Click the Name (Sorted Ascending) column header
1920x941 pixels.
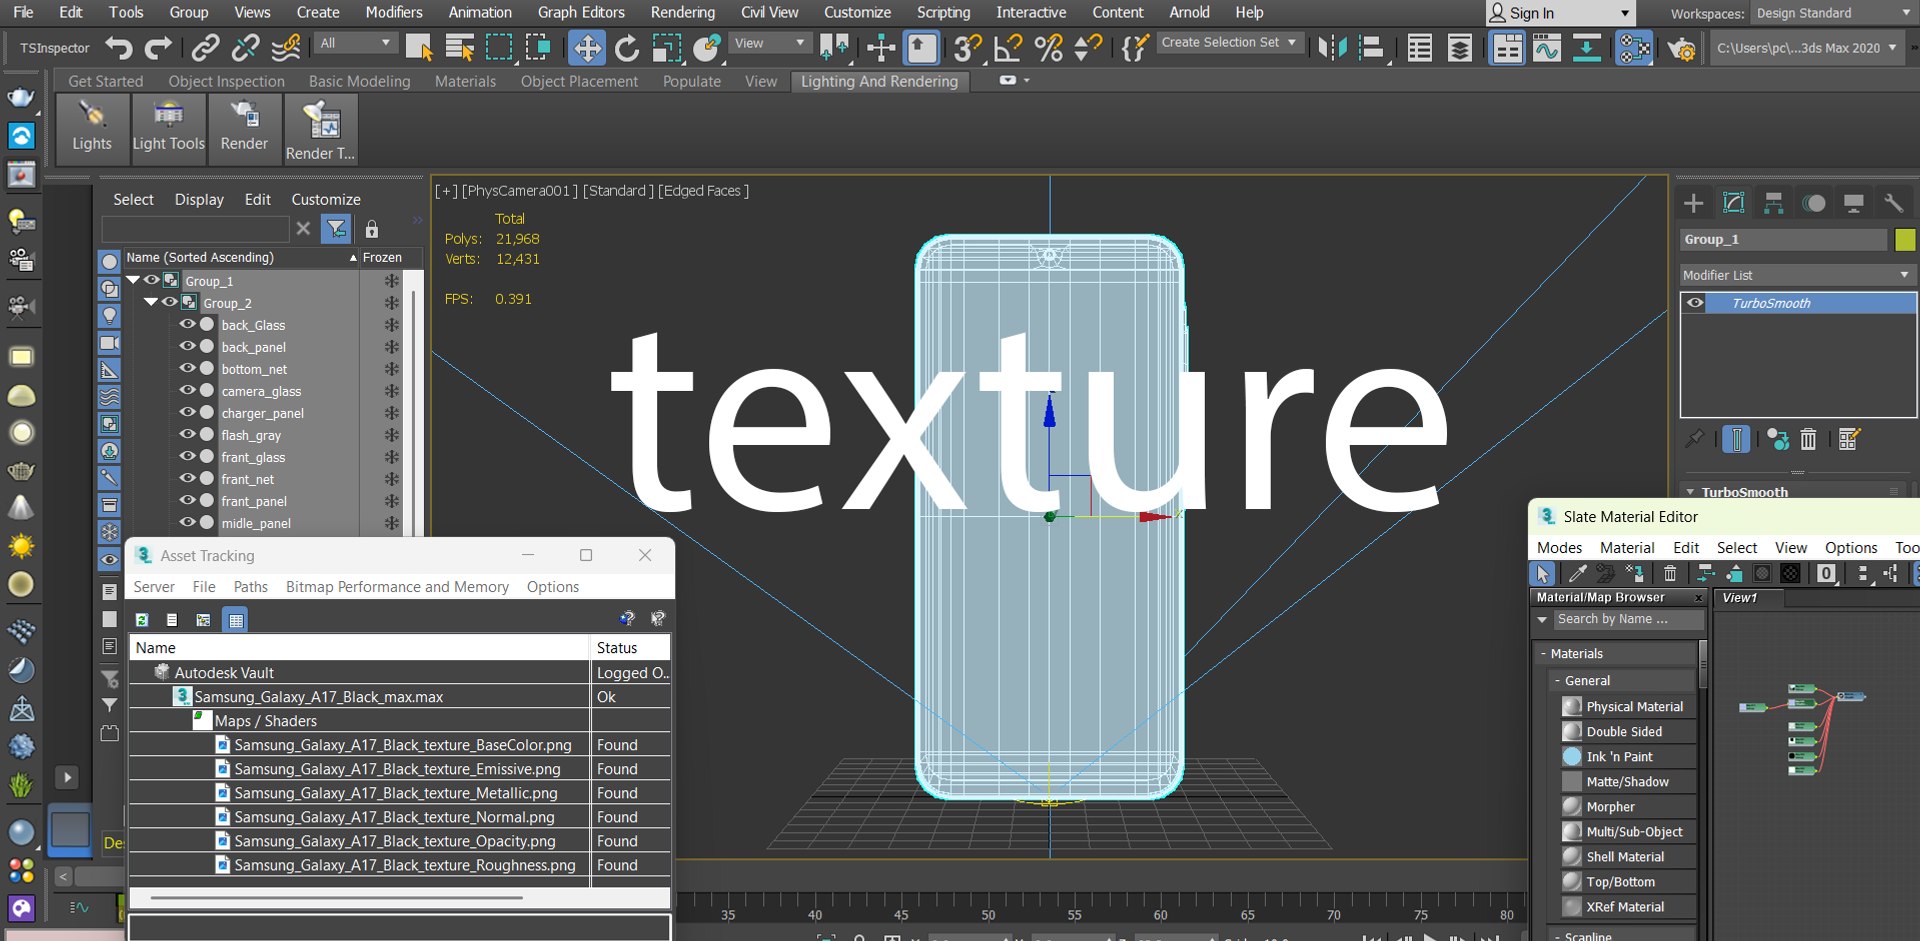pos(241,257)
